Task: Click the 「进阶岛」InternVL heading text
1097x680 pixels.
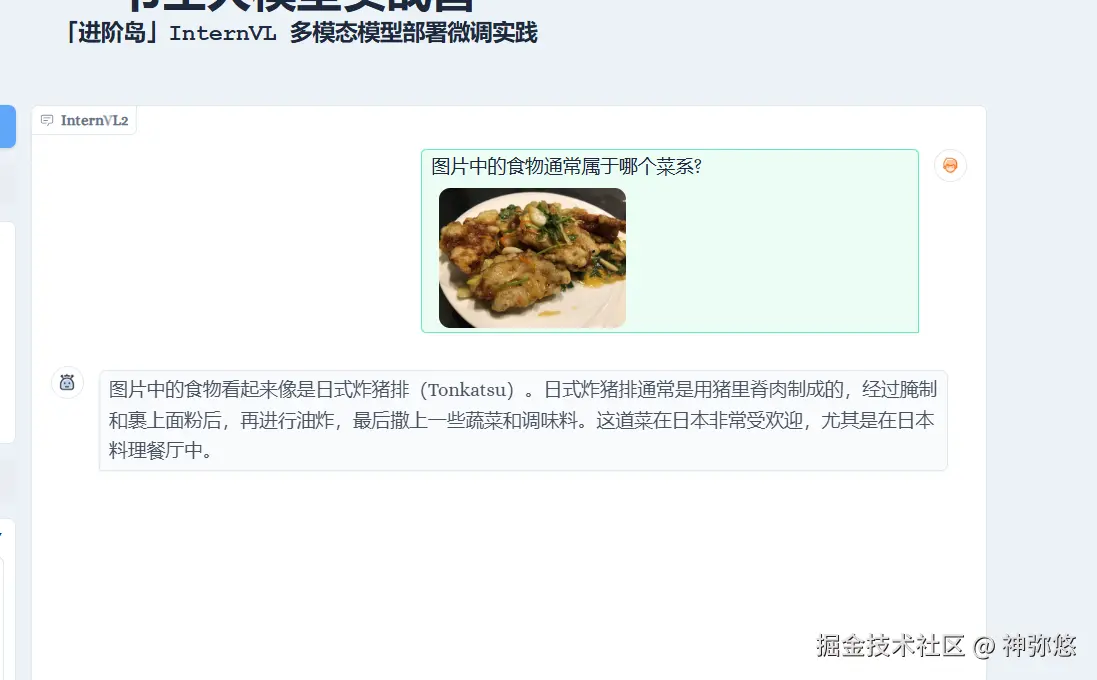Action: (x=299, y=33)
